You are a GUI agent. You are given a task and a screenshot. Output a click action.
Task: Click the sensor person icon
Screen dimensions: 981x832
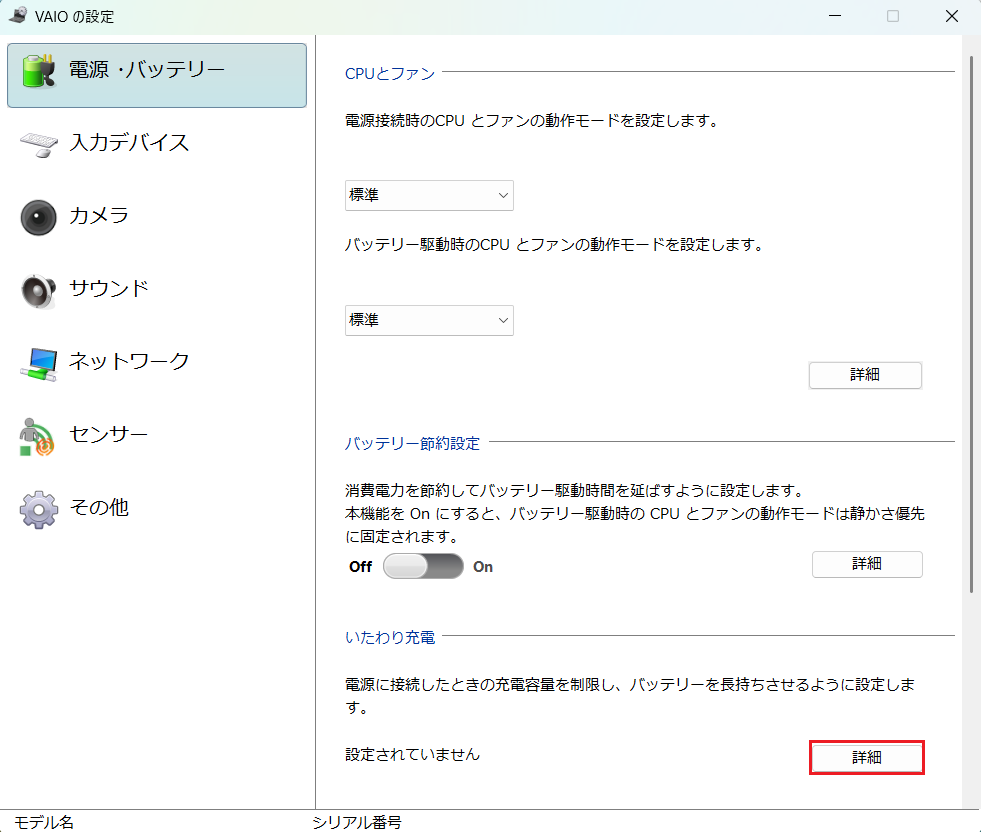tap(39, 437)
